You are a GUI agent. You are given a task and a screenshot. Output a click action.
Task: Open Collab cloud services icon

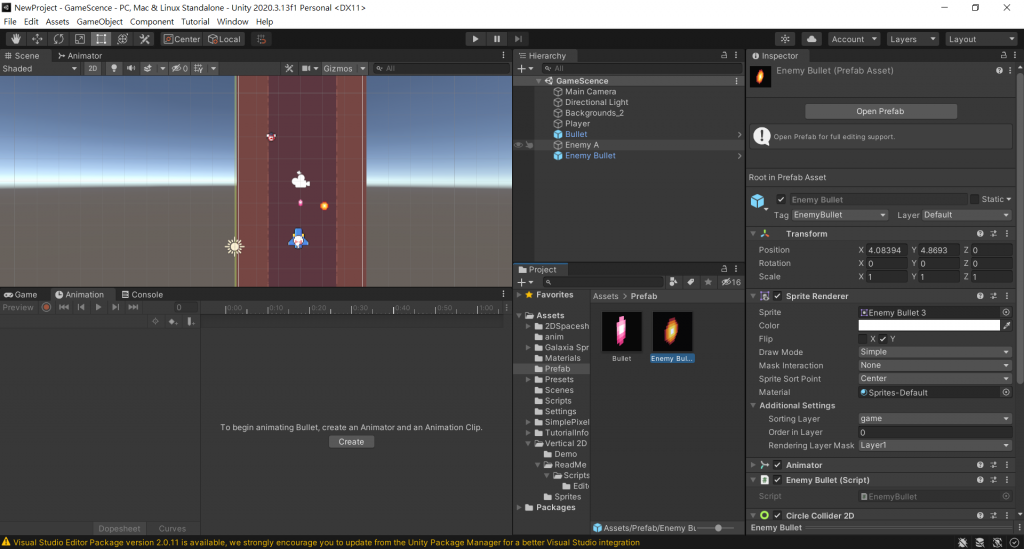812,39
